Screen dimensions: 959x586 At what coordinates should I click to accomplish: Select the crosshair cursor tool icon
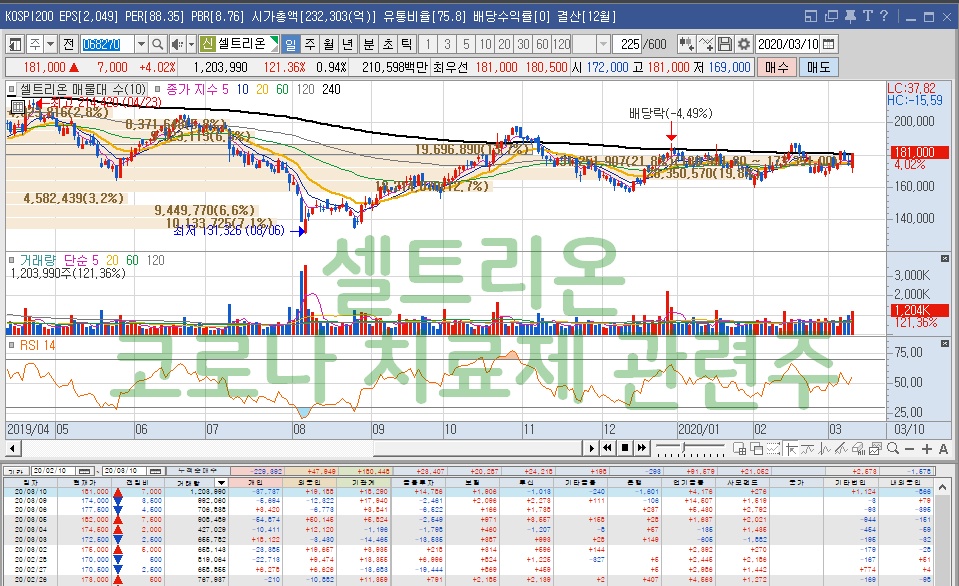point(791,449)
